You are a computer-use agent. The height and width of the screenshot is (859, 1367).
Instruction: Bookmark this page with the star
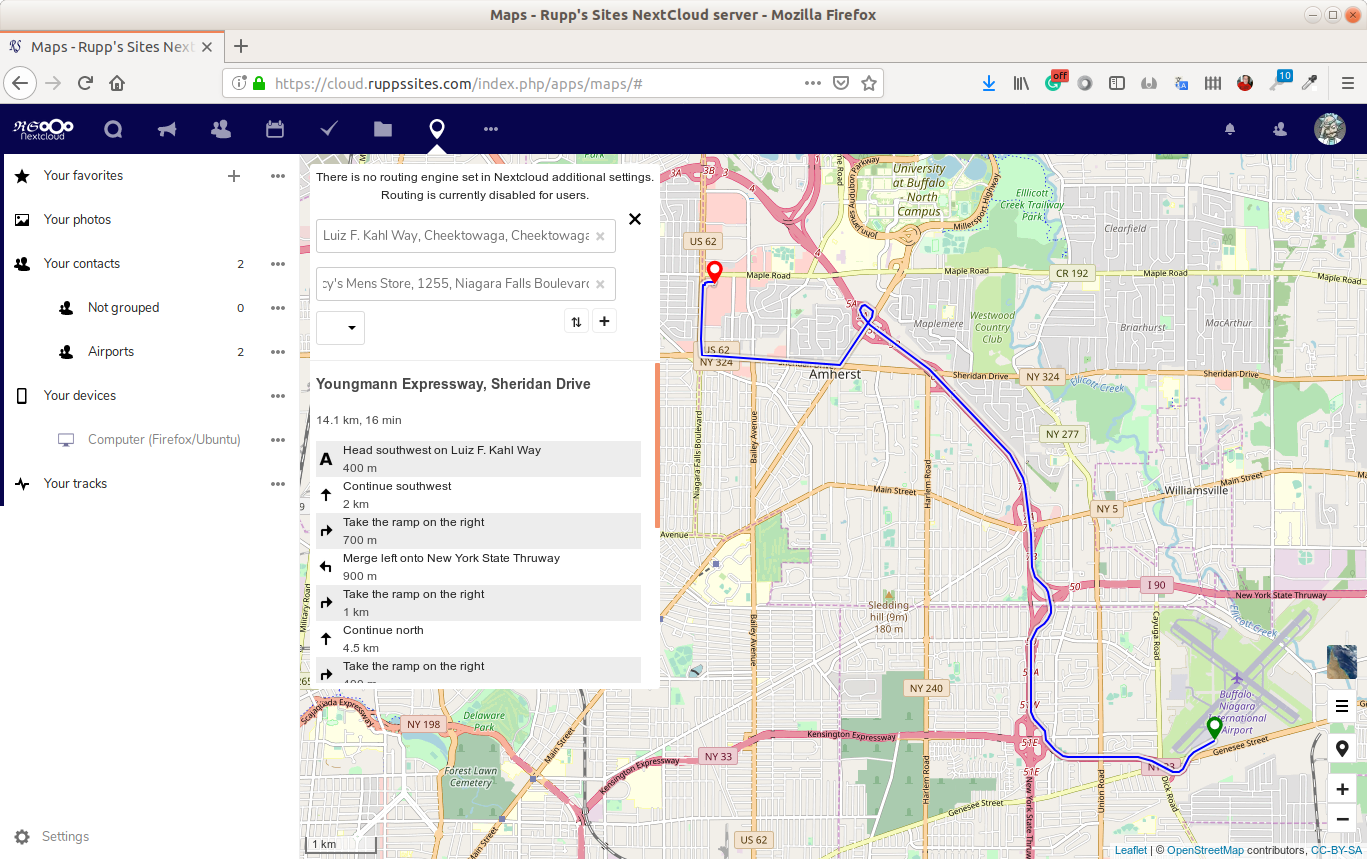pyautogui.click(x=869, y=83)
